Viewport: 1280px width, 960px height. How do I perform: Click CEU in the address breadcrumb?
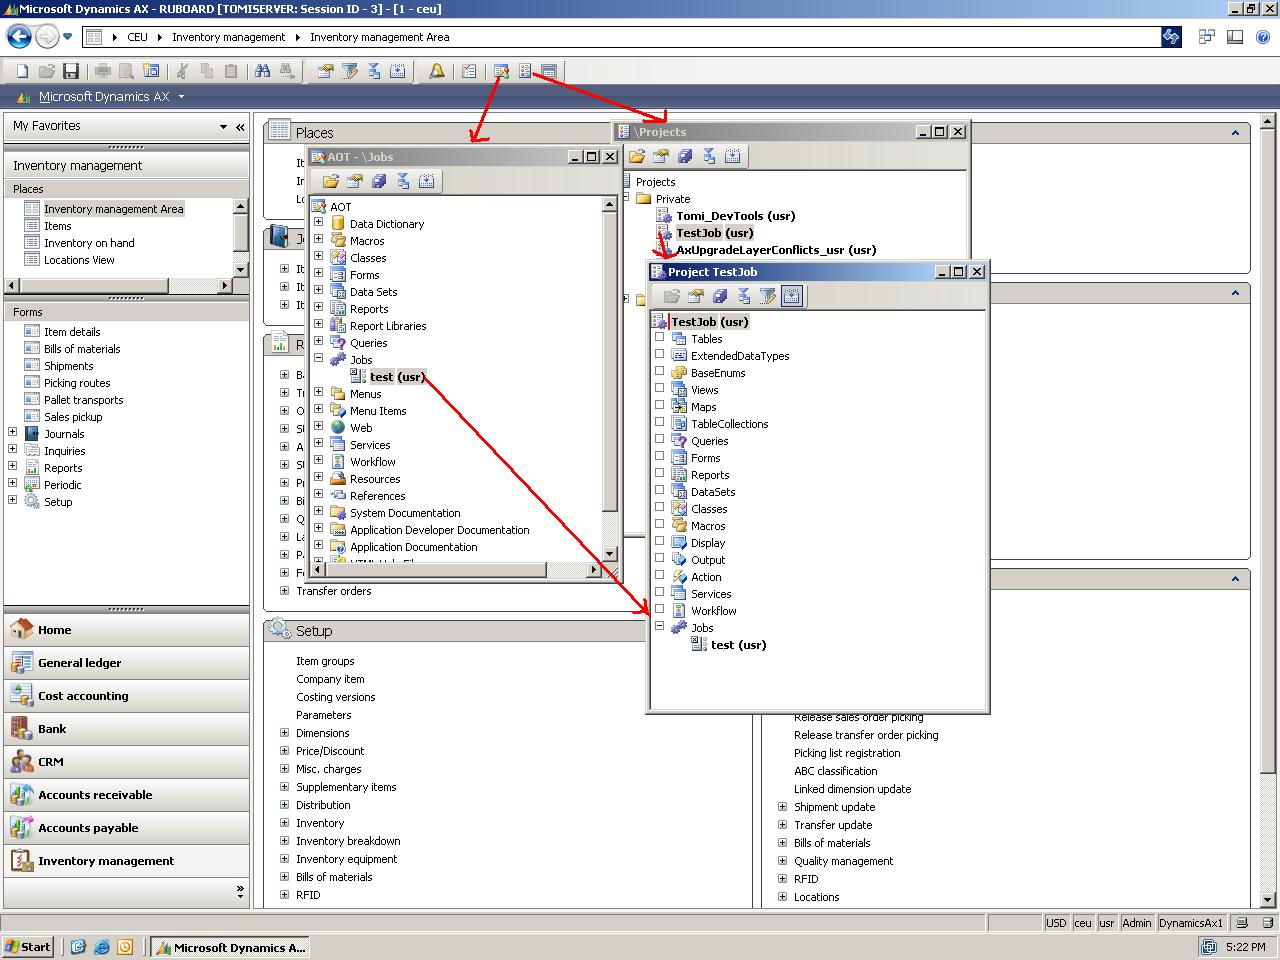coord(137,37)
